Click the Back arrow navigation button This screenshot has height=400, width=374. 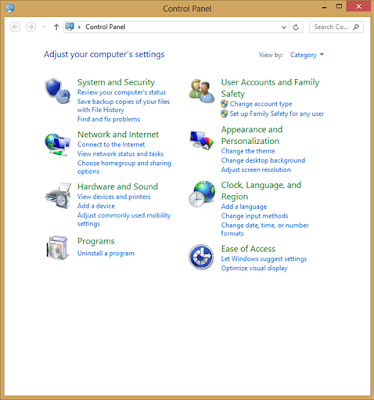[x=15, y=27]
